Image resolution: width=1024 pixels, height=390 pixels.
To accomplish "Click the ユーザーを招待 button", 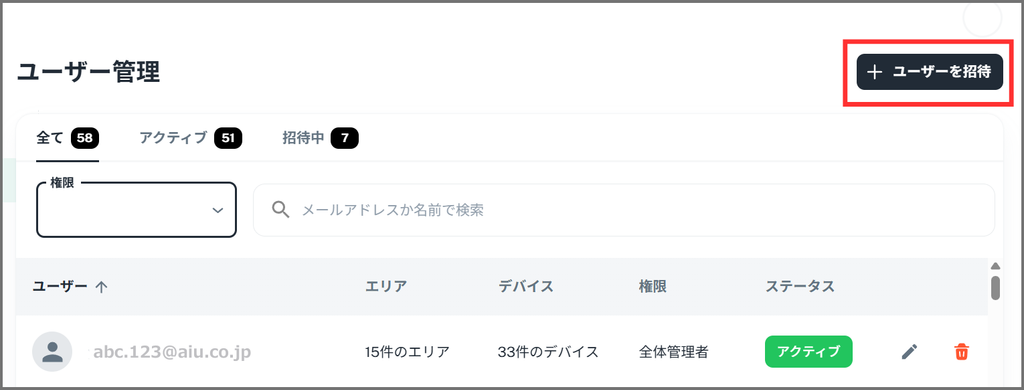I will (x=929, y=72).
